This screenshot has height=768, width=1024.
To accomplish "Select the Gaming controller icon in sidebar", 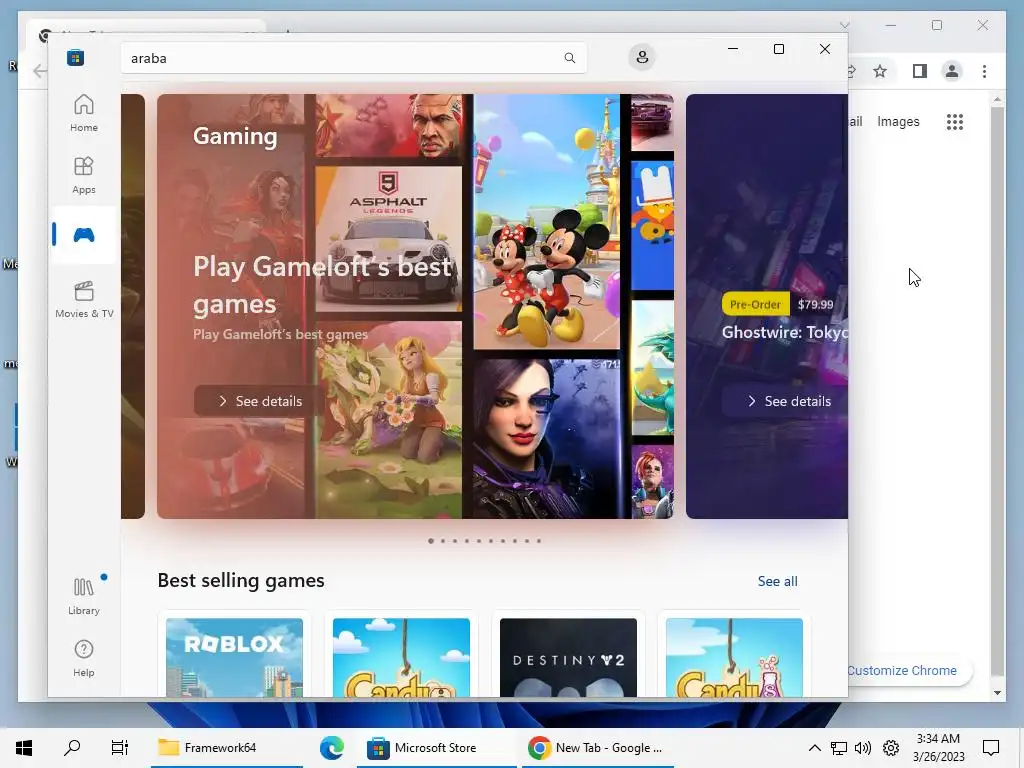I will click(84, 234).
